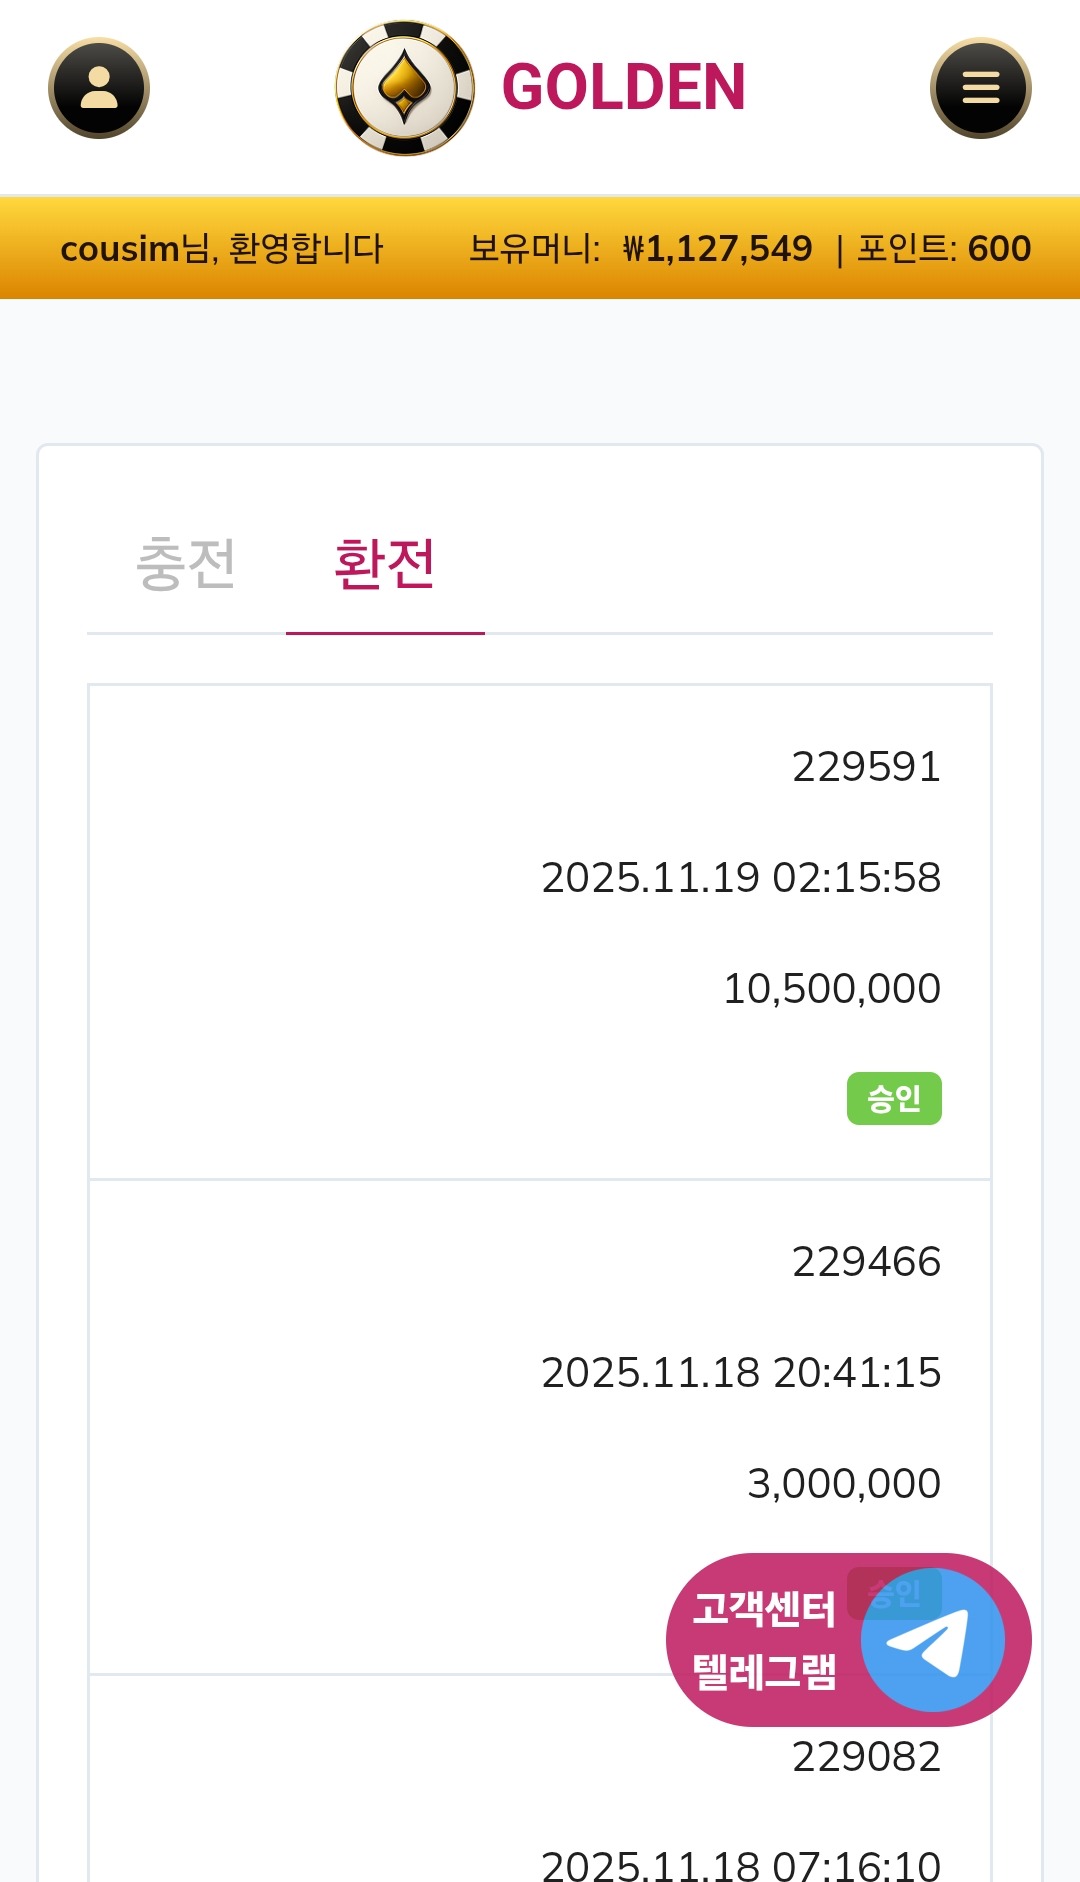
Task: Tap the 포인트 600 display
Action: (943, 249)
